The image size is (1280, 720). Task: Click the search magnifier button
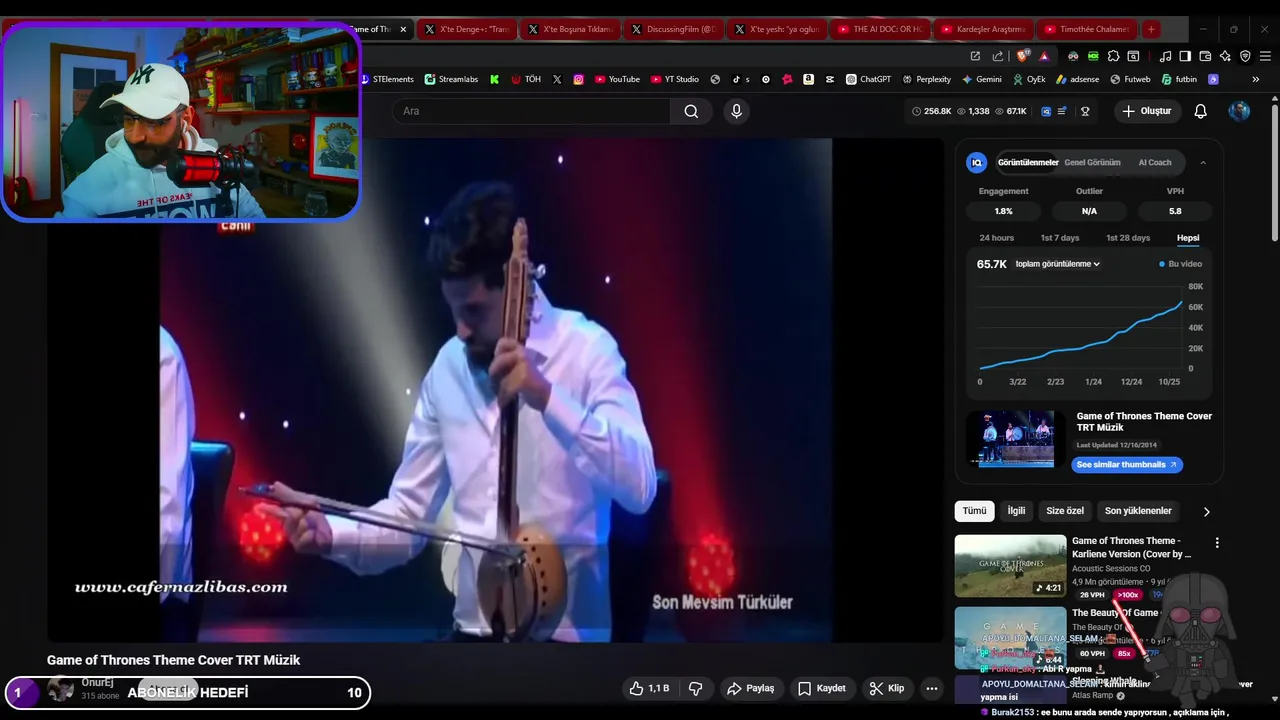click(x=691, y=111)
